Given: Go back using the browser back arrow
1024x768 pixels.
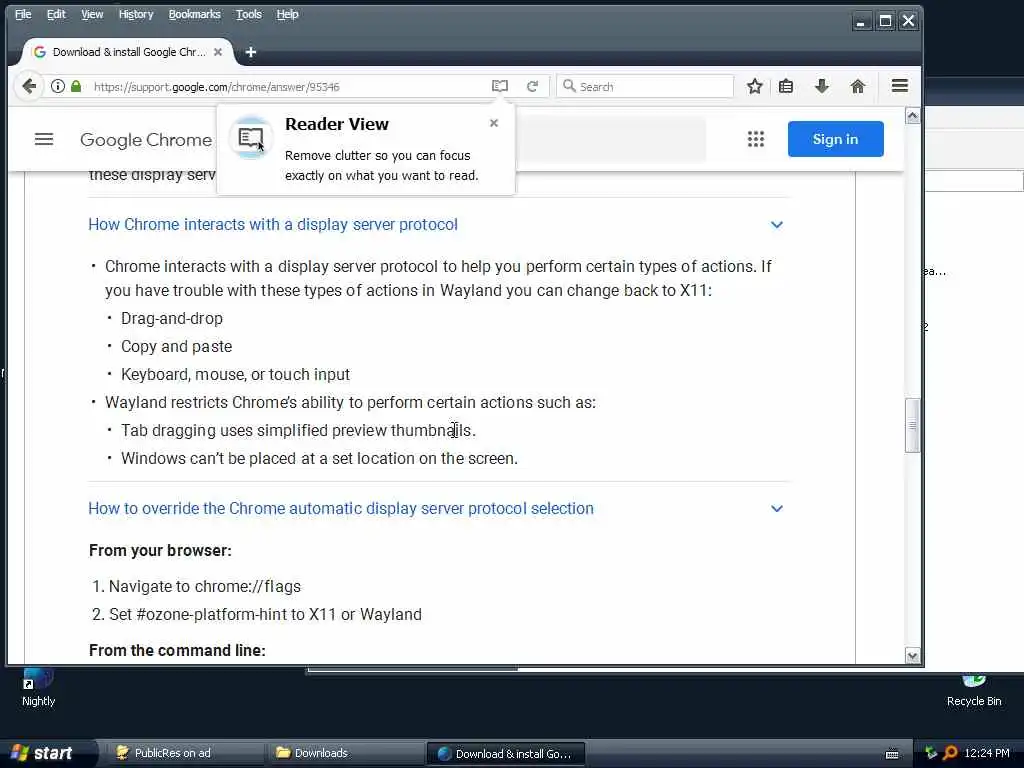Looking at the screenshot, I should pos(29,86).
